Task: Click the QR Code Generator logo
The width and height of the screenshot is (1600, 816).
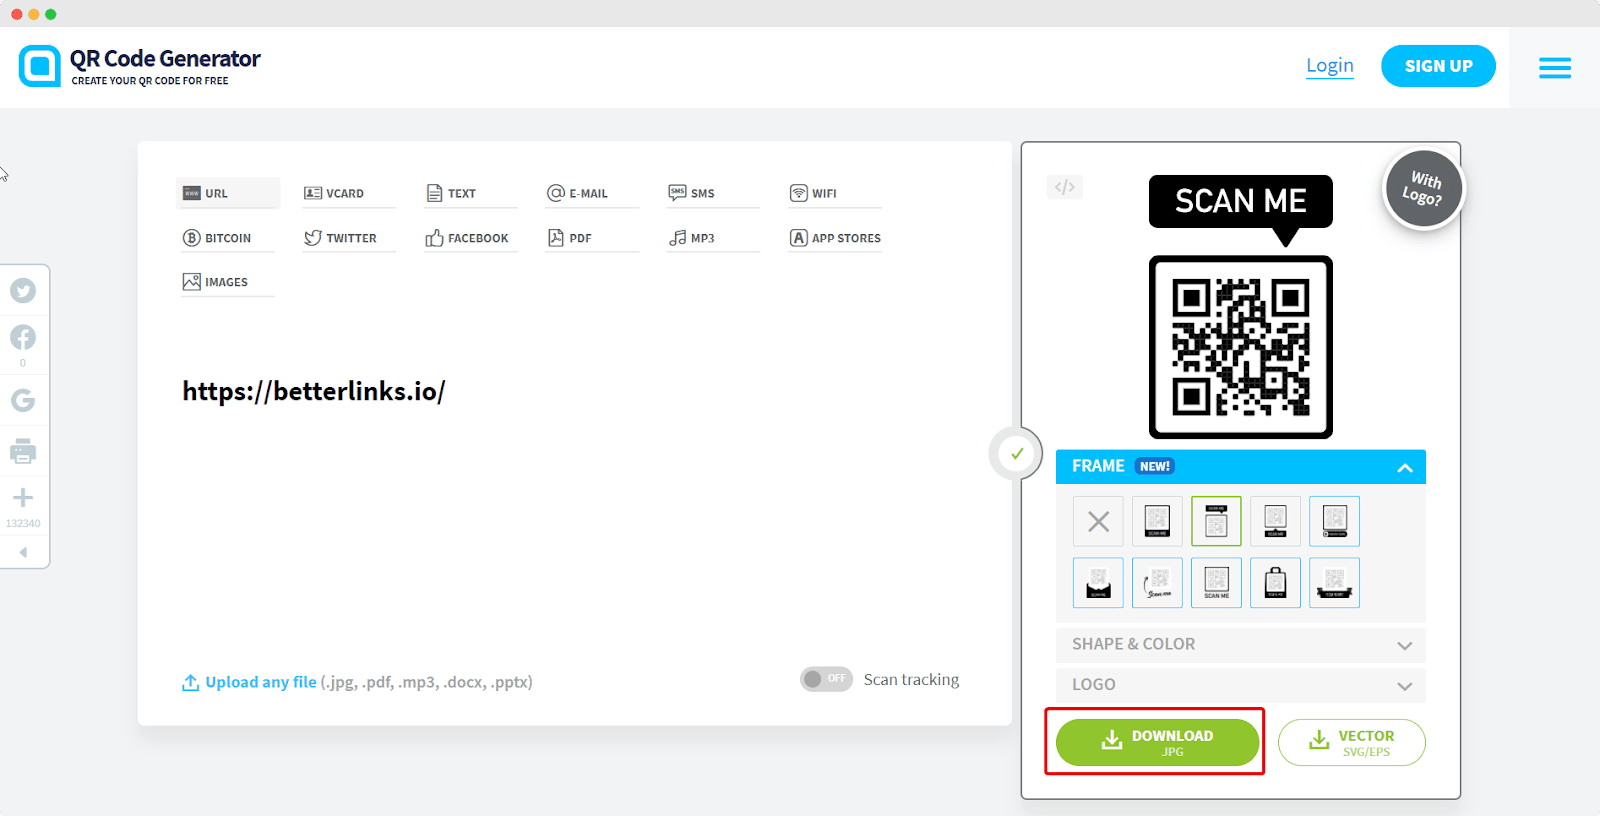Action: click(139, 67)
